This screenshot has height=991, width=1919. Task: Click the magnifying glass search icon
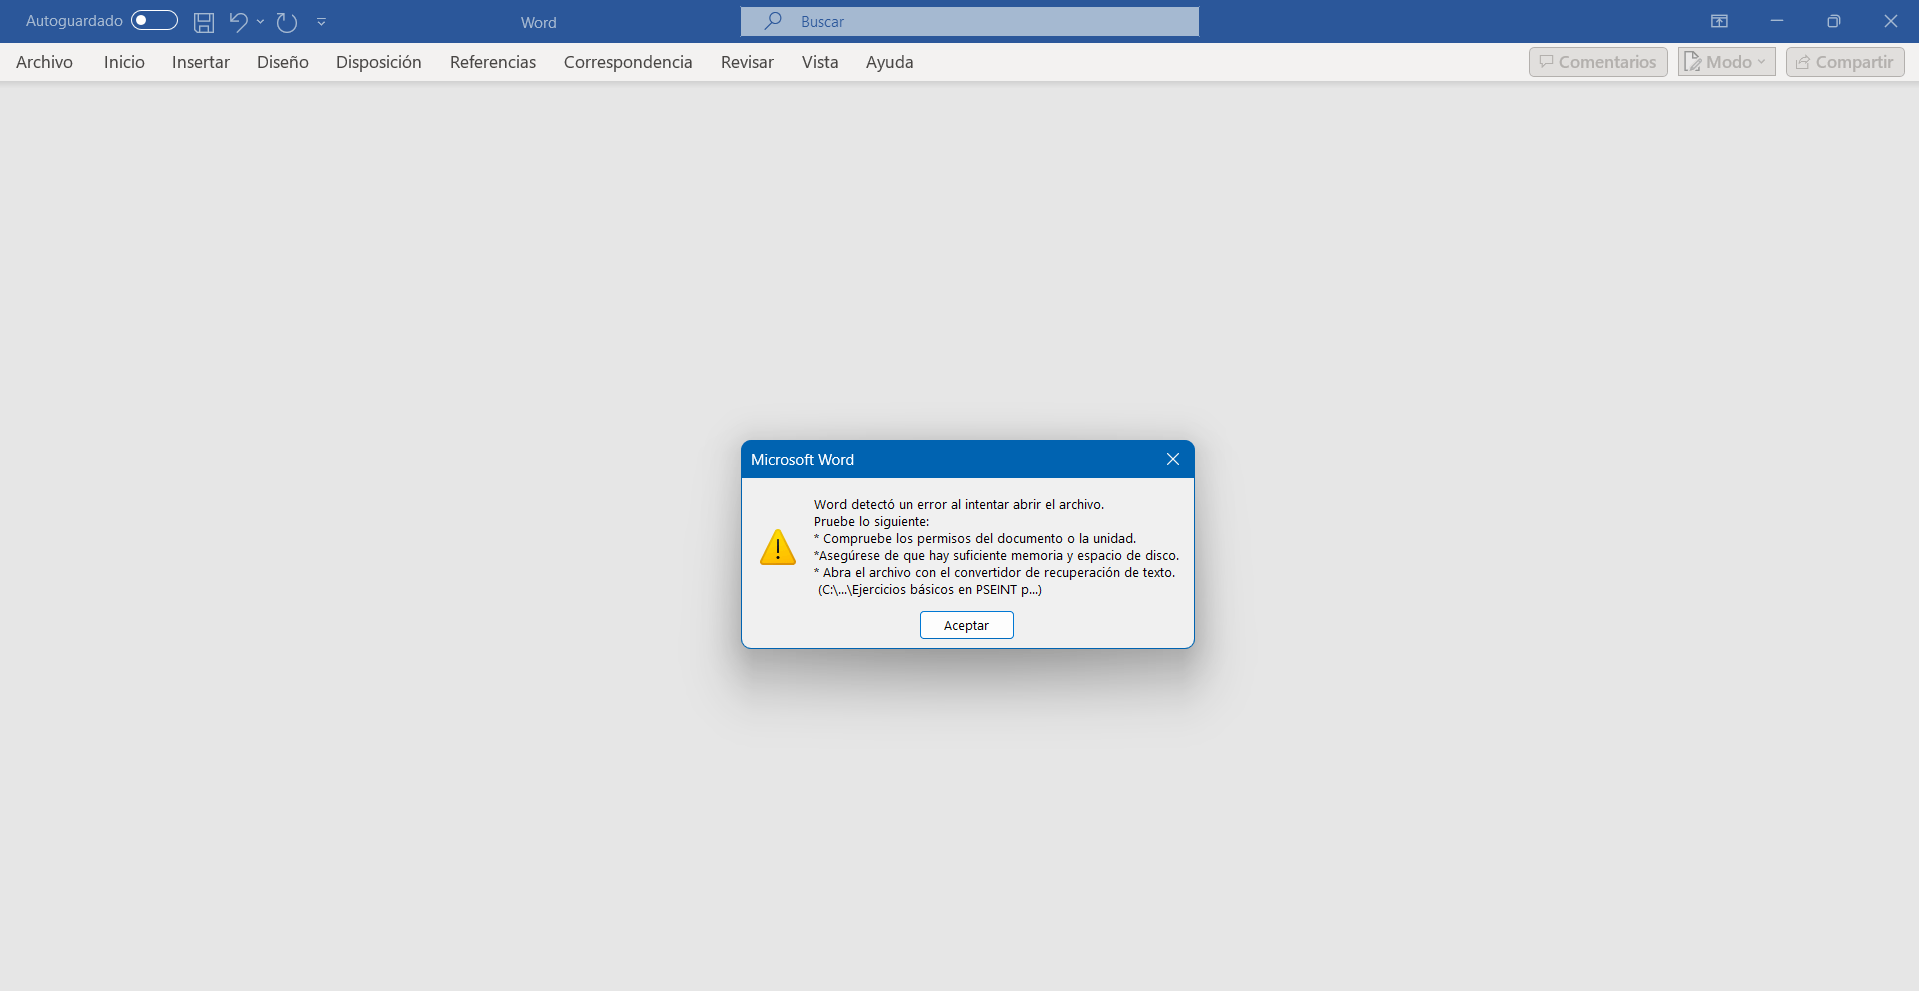tap(773, 21)
